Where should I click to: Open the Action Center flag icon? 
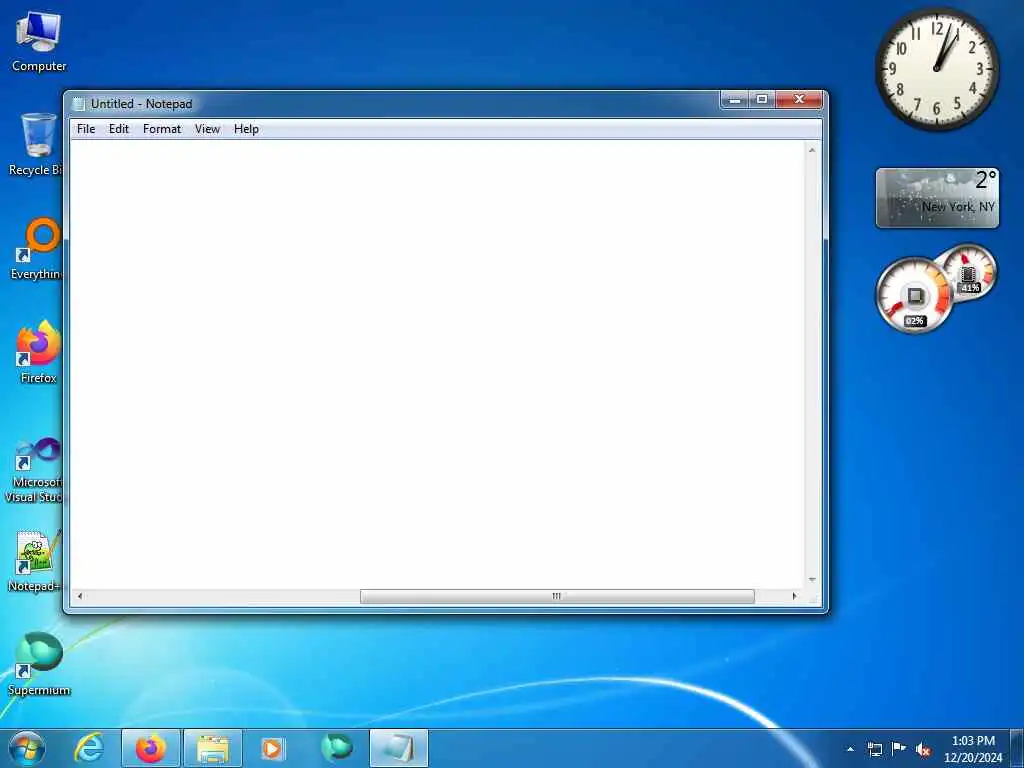pos(899,749)
